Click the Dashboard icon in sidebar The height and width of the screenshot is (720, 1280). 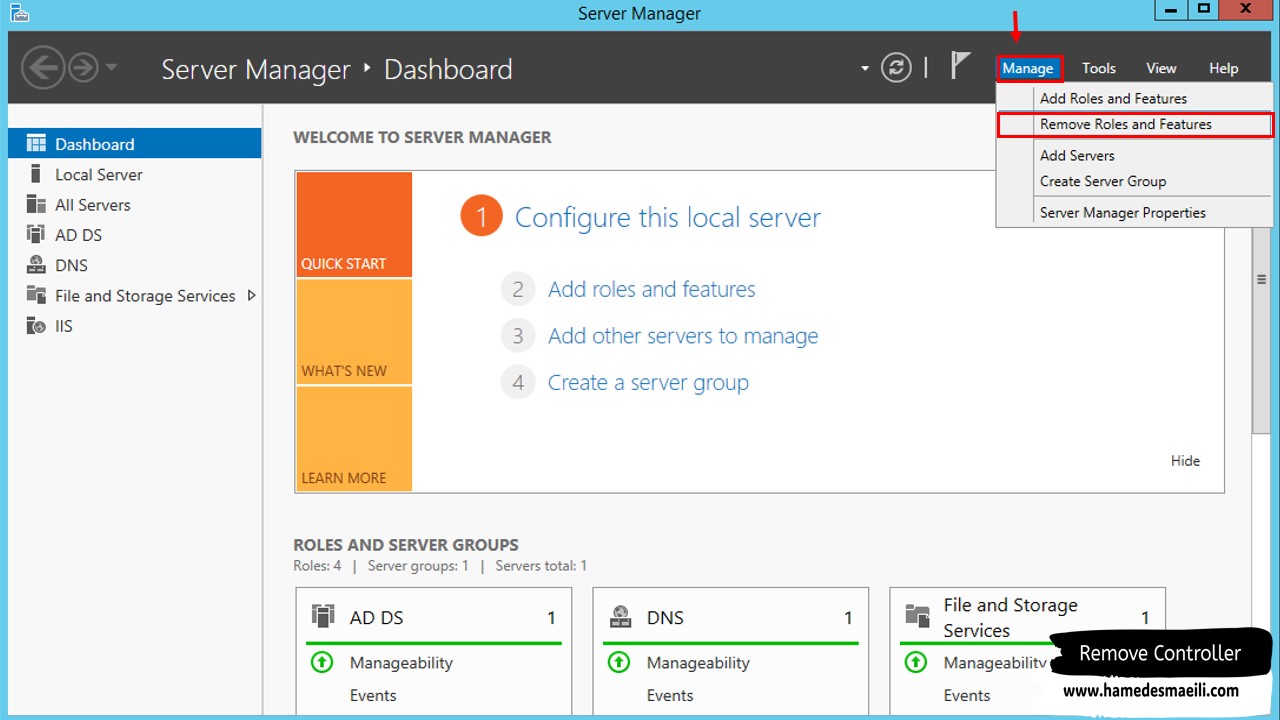click(x=36, y=143)
